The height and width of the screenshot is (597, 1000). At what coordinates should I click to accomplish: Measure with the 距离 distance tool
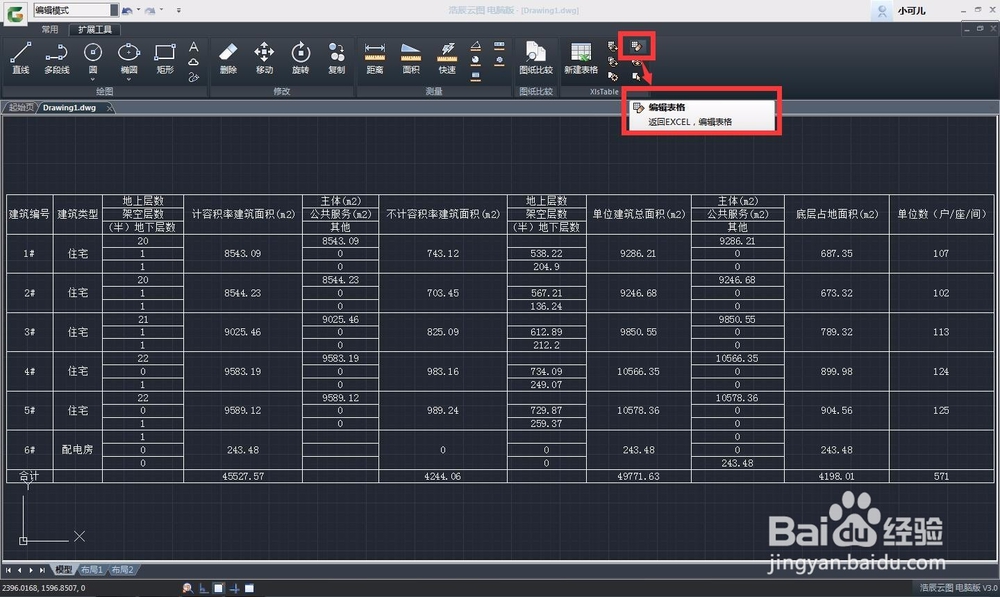coord(375,58)
